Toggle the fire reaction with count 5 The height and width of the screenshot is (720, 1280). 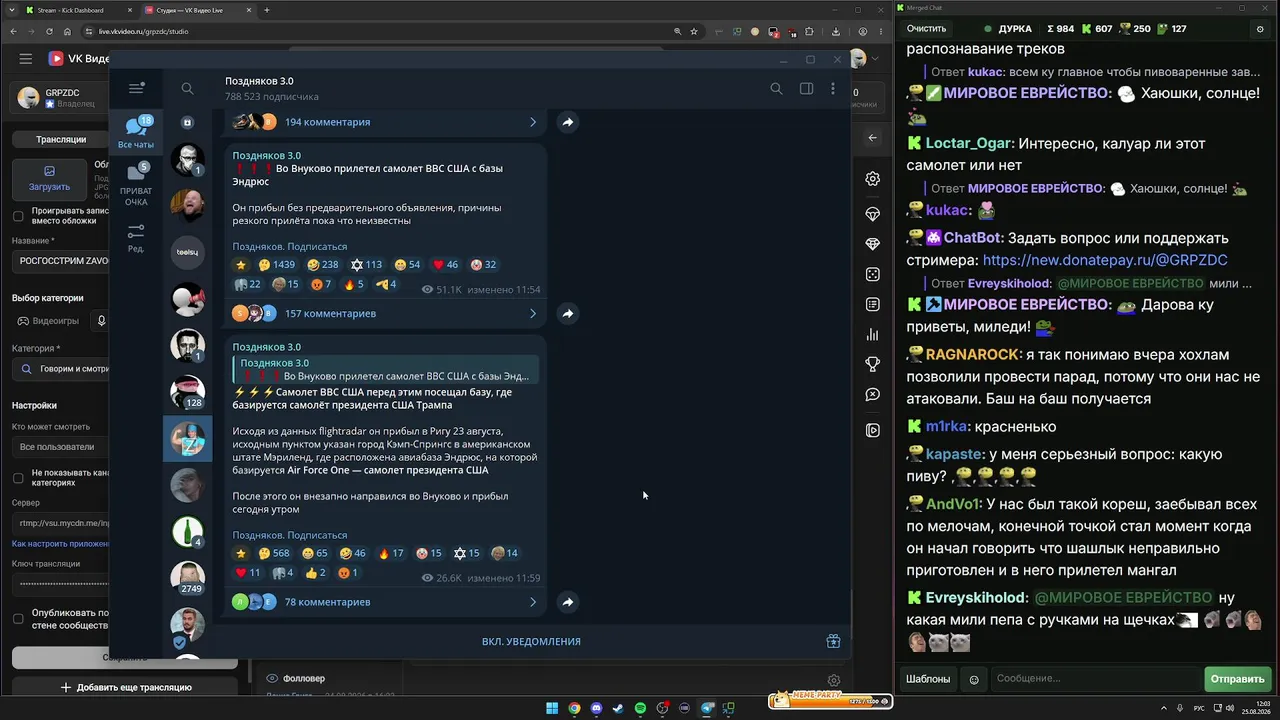355,285
